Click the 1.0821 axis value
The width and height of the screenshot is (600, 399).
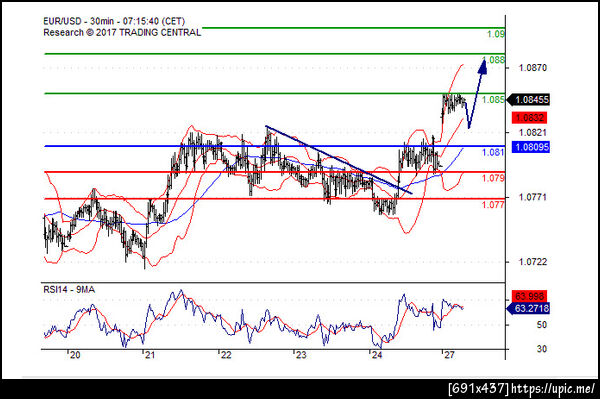point(533,132)
